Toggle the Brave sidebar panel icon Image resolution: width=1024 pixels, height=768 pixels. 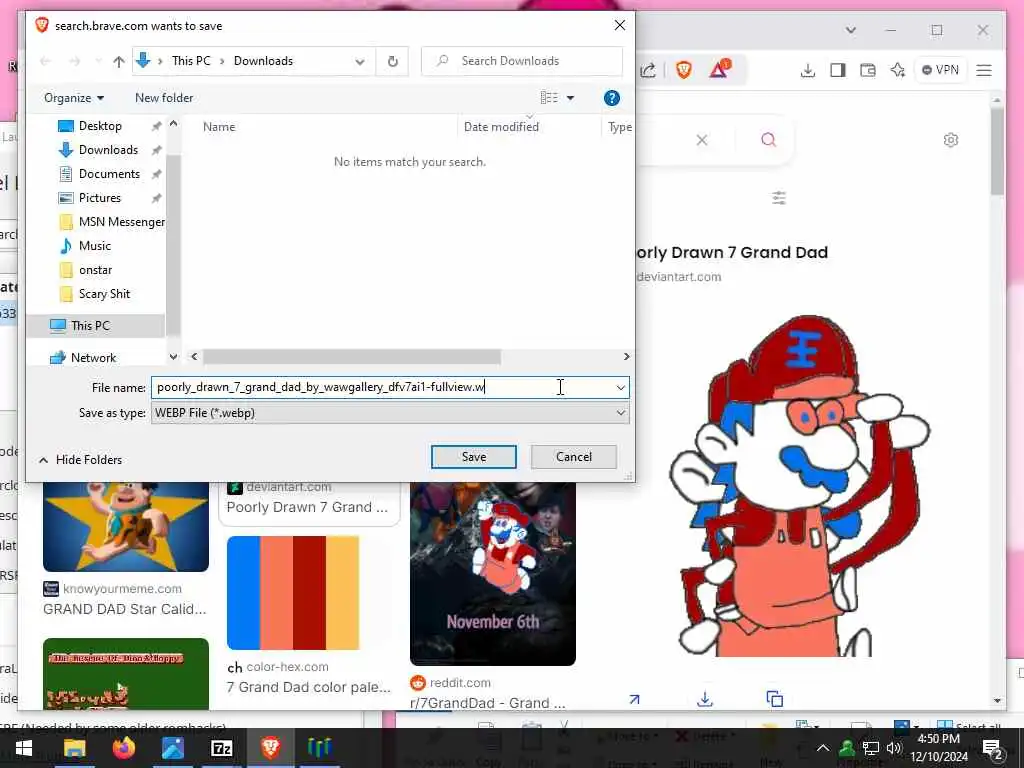click(838, 70)
